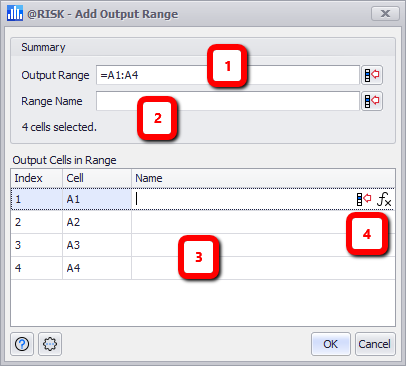Select the Index column header
406x366 pixels.
37,178
